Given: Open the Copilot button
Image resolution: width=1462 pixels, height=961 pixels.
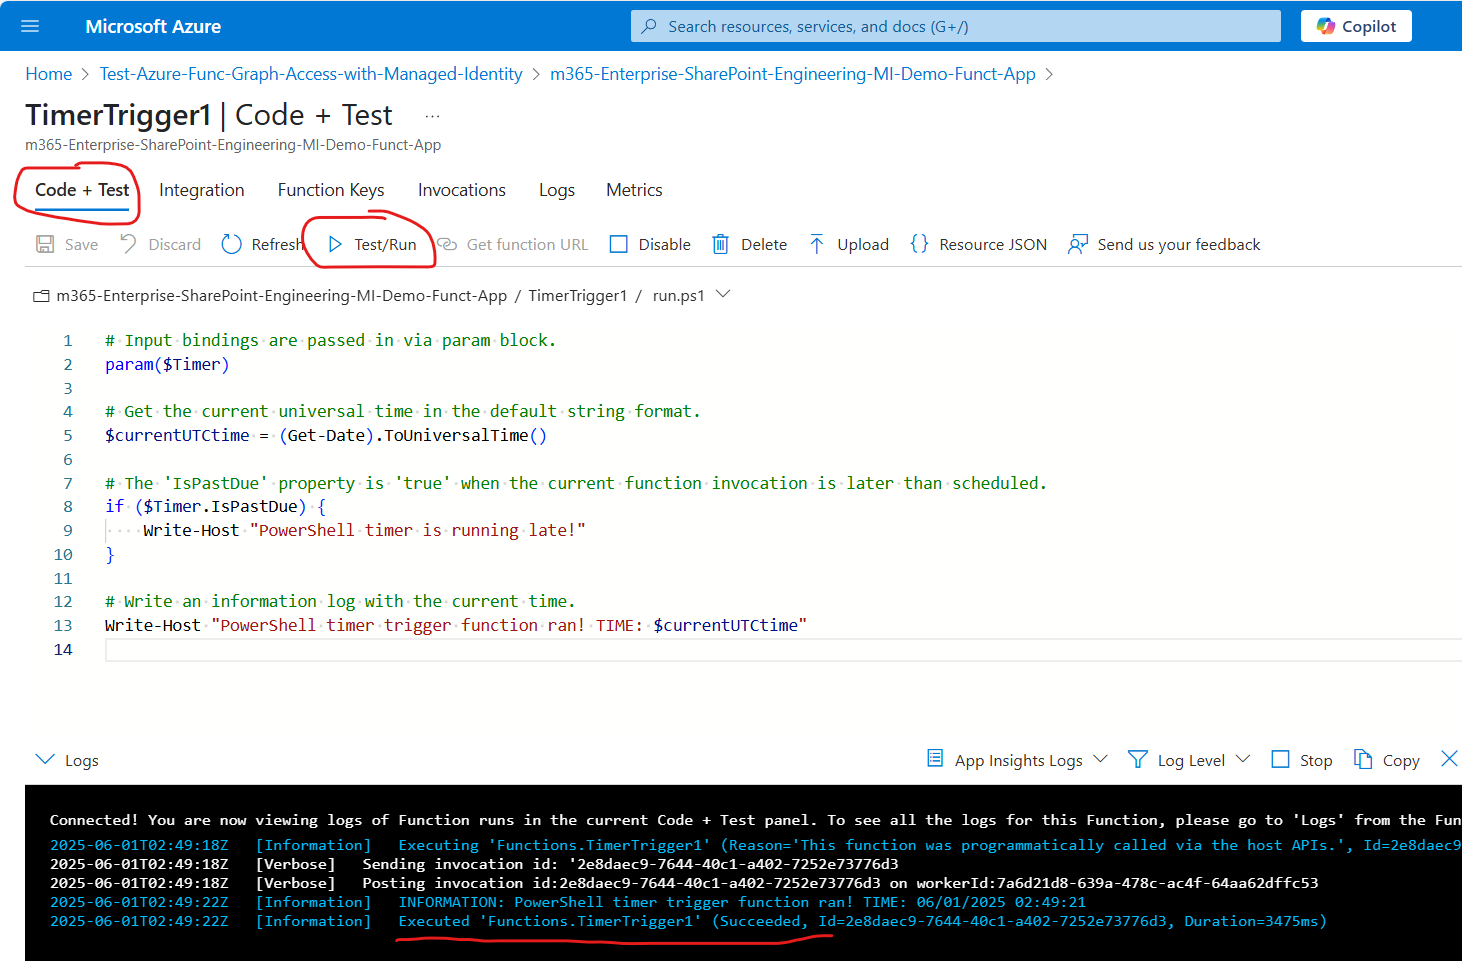Looking at the screenshot, I should [1355, 26].
